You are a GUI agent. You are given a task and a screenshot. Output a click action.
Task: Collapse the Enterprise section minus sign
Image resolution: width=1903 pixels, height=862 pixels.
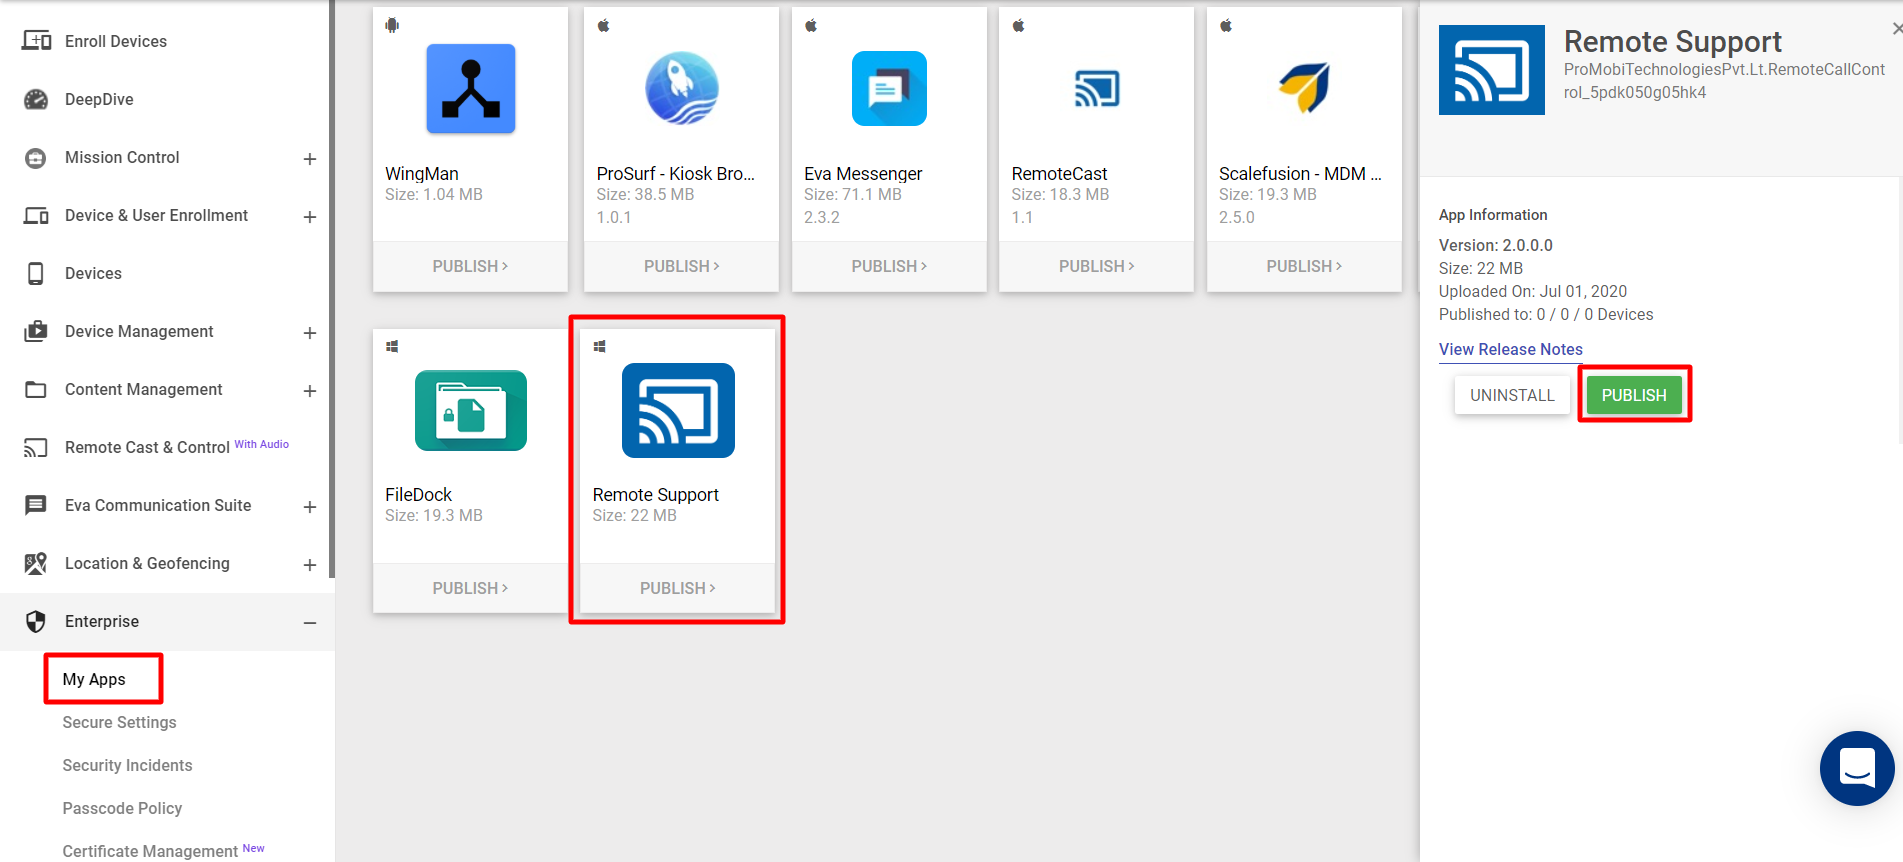pyautogui.click(x=310, y=623)
